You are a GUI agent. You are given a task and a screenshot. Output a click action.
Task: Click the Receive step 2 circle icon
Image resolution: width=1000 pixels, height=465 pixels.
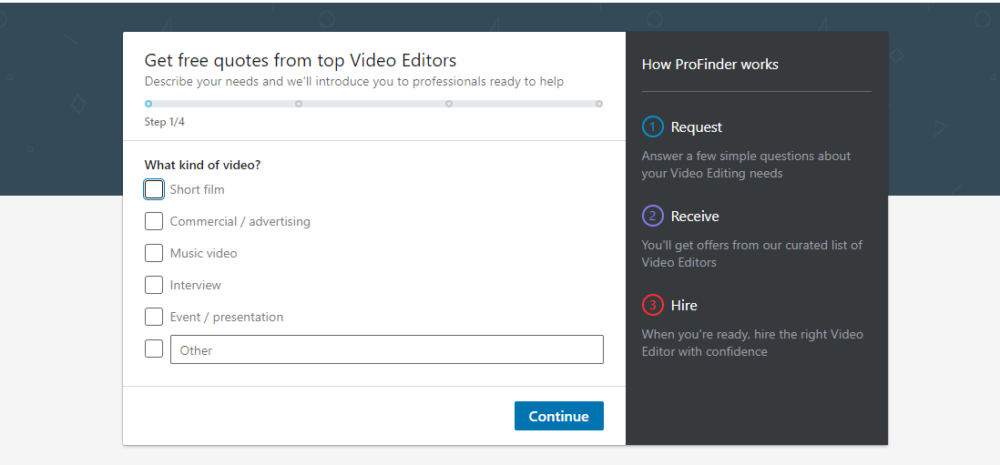[x=652, y=216]
